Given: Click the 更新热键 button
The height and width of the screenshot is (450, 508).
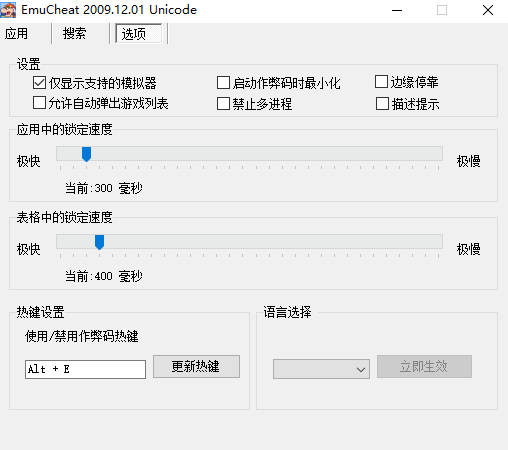Looking at the screenshot, I should tap(196, 366).
